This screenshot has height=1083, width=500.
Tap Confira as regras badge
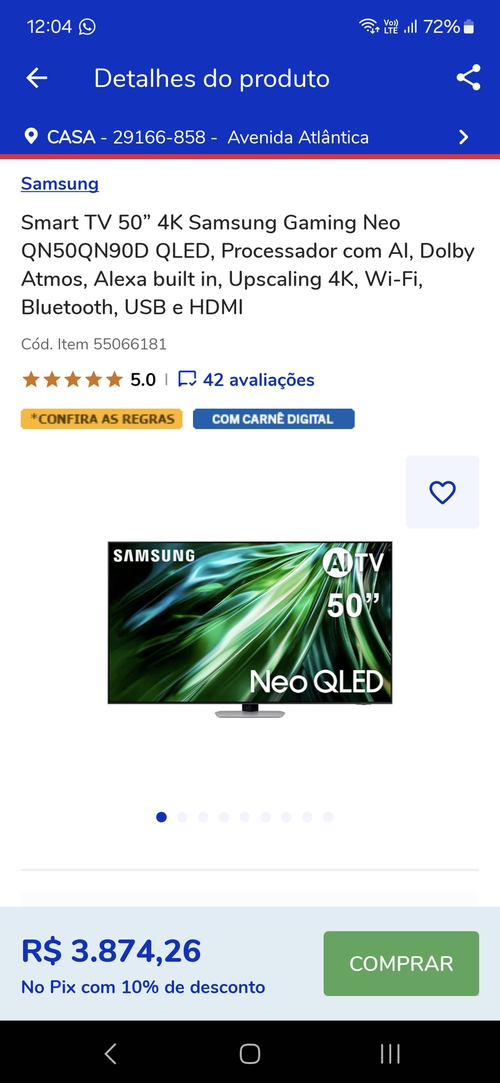tap(102, 419)
